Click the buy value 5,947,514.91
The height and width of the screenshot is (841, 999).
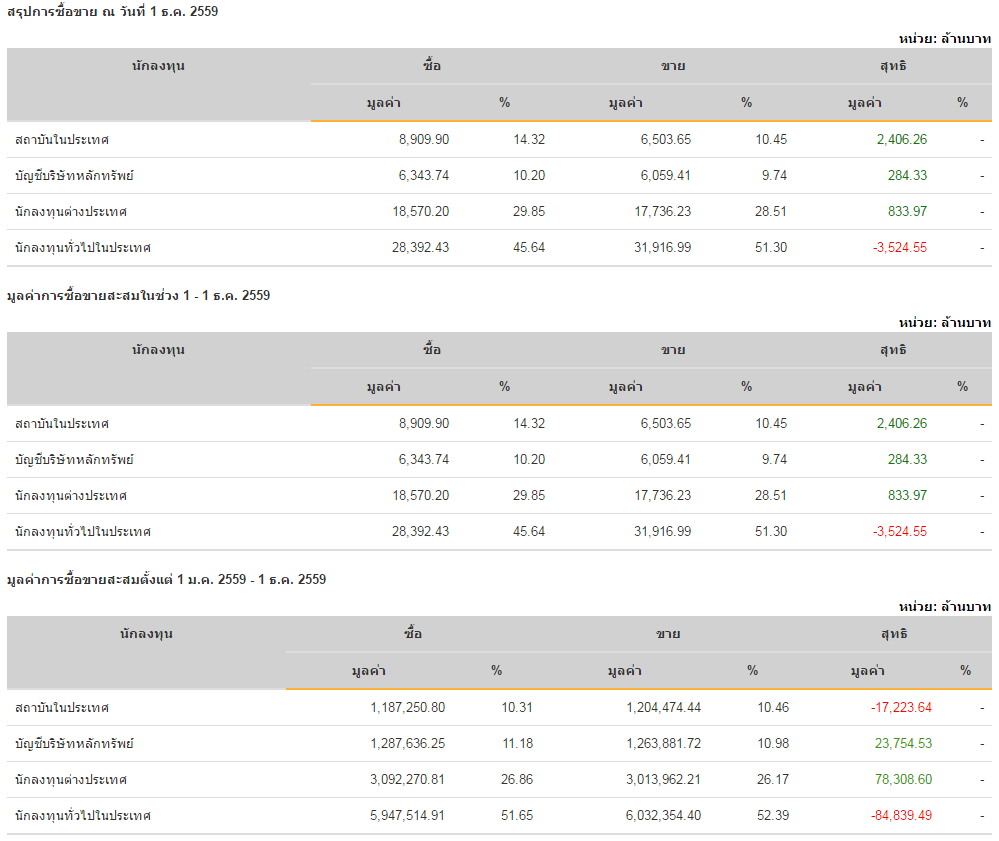407,816
